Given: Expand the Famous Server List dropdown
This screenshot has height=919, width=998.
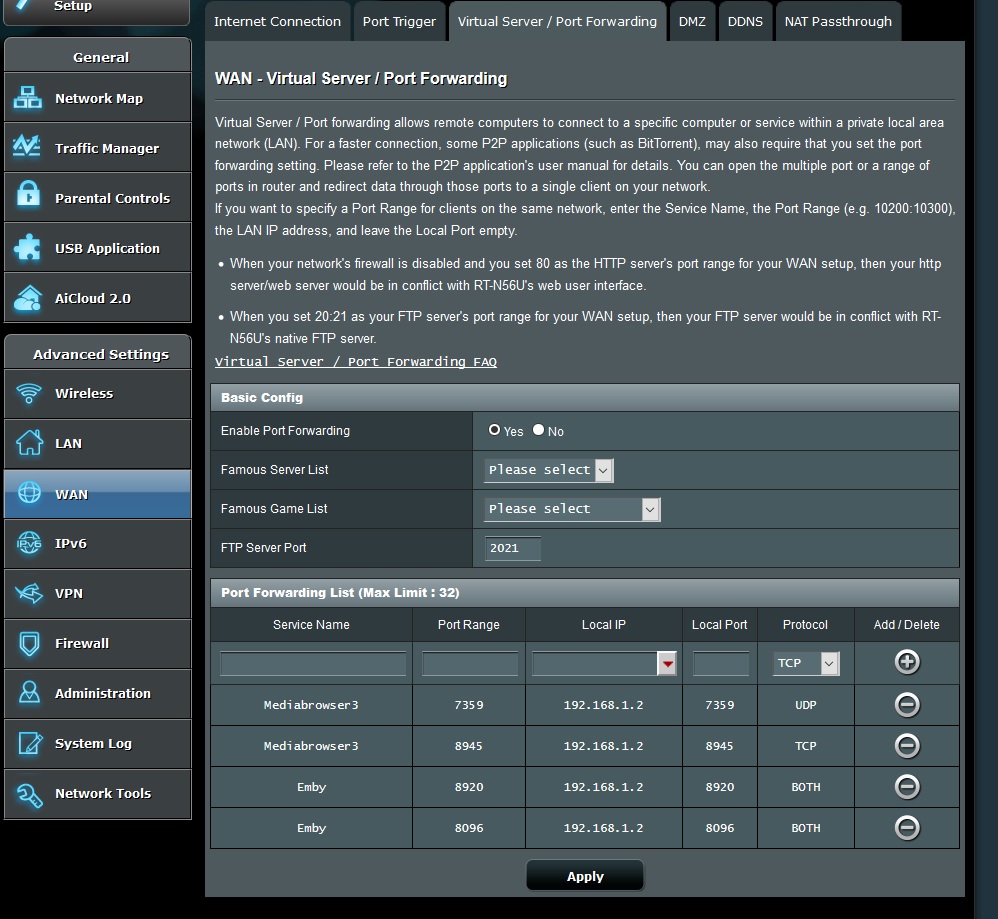Looking at the screenshot, I should (548, 470).
